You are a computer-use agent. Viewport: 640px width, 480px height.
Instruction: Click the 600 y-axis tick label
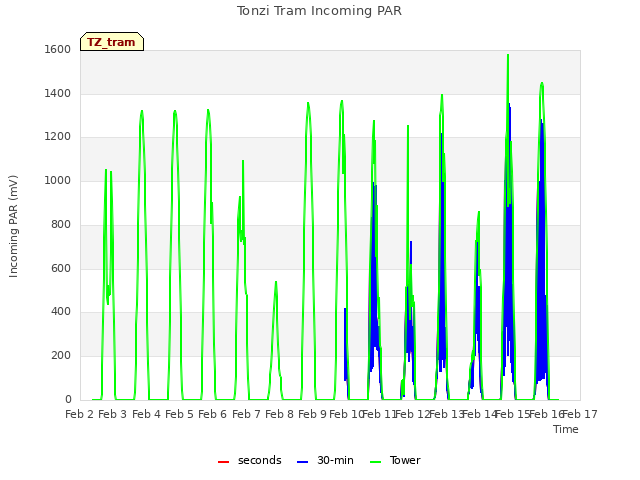(x=61, y=269)
